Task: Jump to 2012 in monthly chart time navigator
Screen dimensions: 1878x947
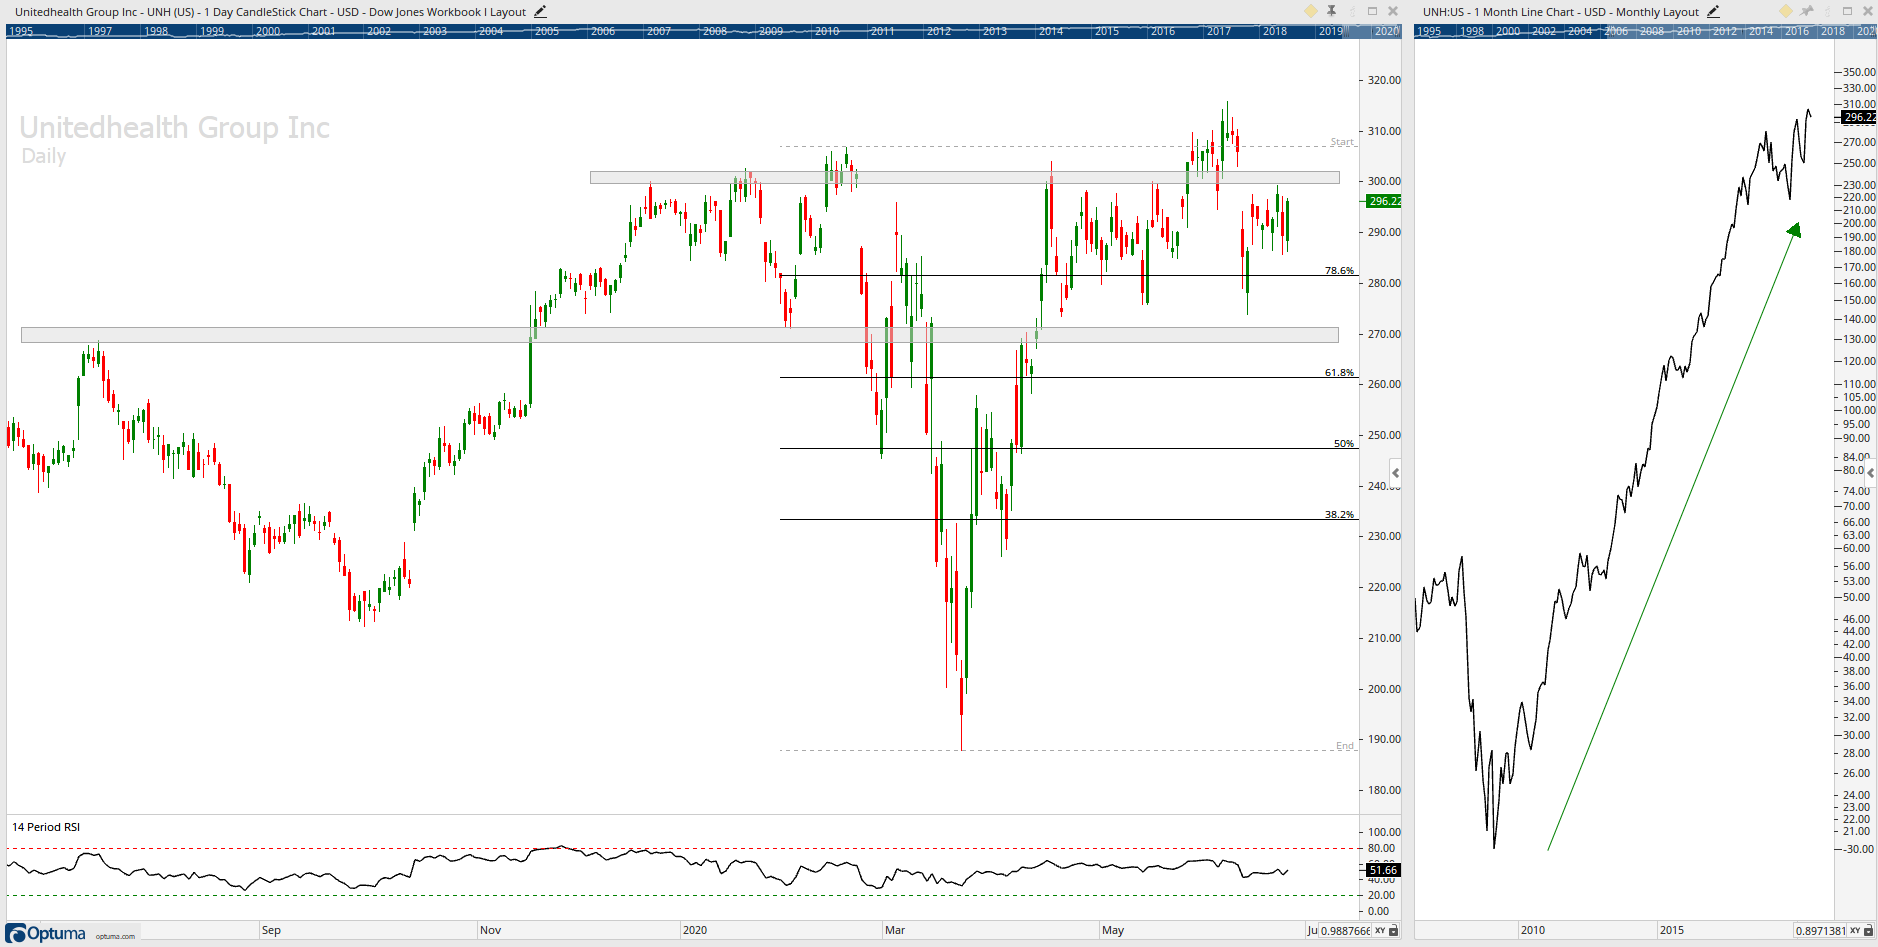Action: pos(1725,31)
